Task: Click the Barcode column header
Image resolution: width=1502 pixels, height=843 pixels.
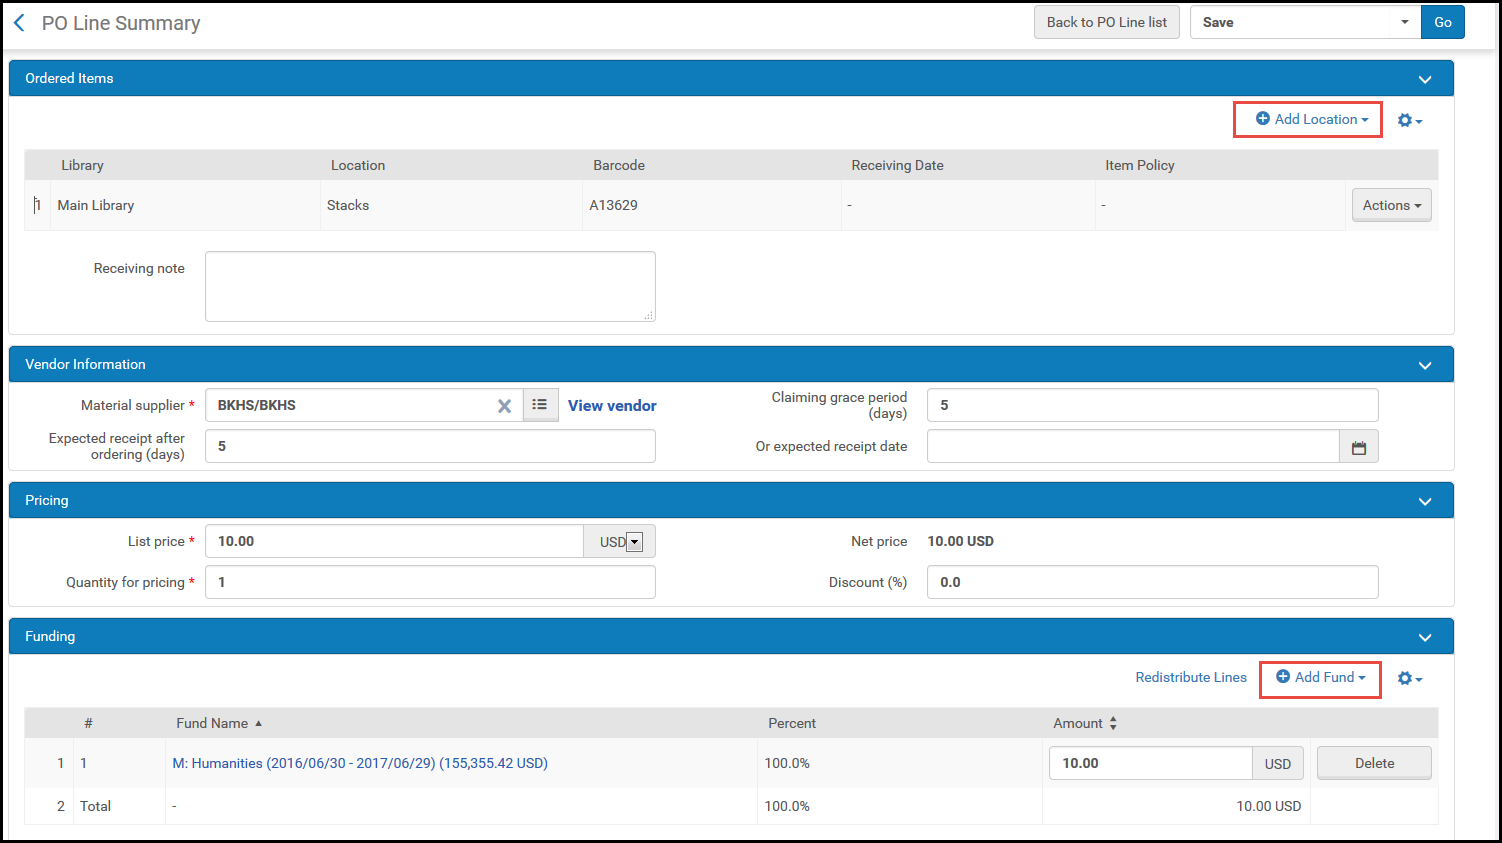Action: click(619, 165)
